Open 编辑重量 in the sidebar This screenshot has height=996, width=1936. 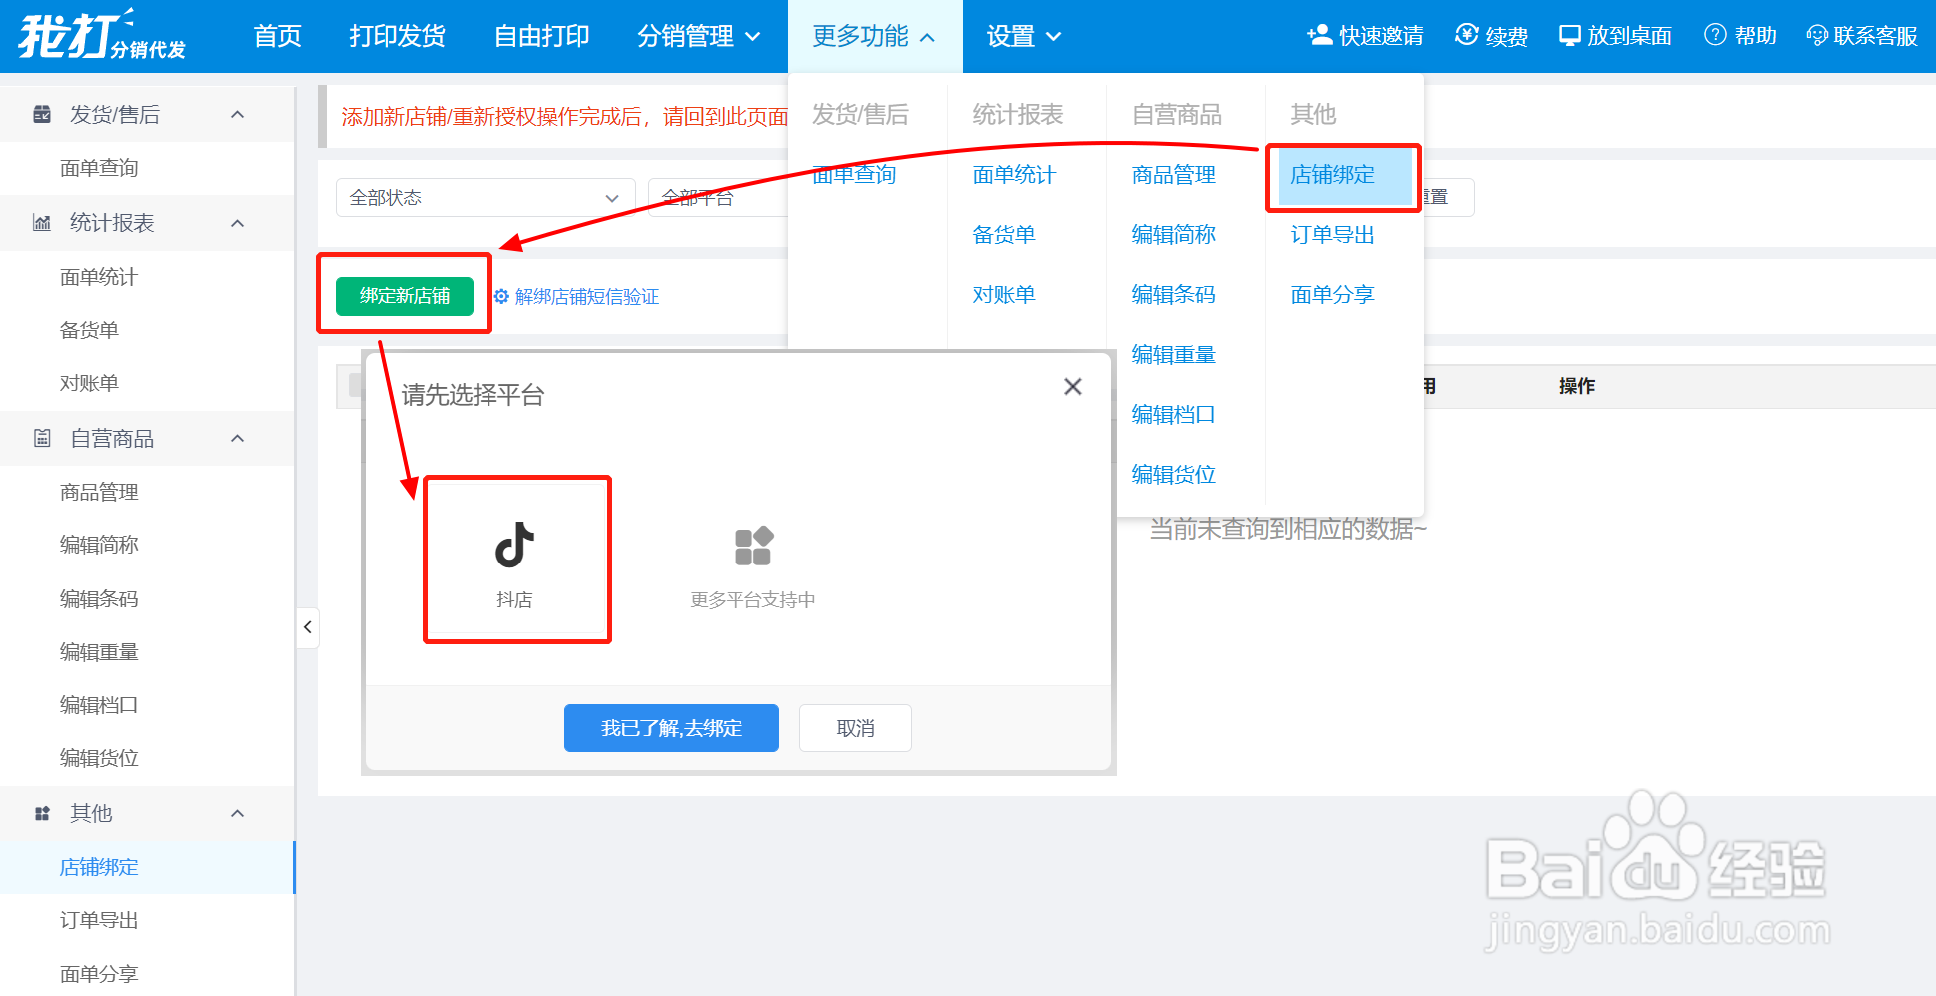coord(99,652)
